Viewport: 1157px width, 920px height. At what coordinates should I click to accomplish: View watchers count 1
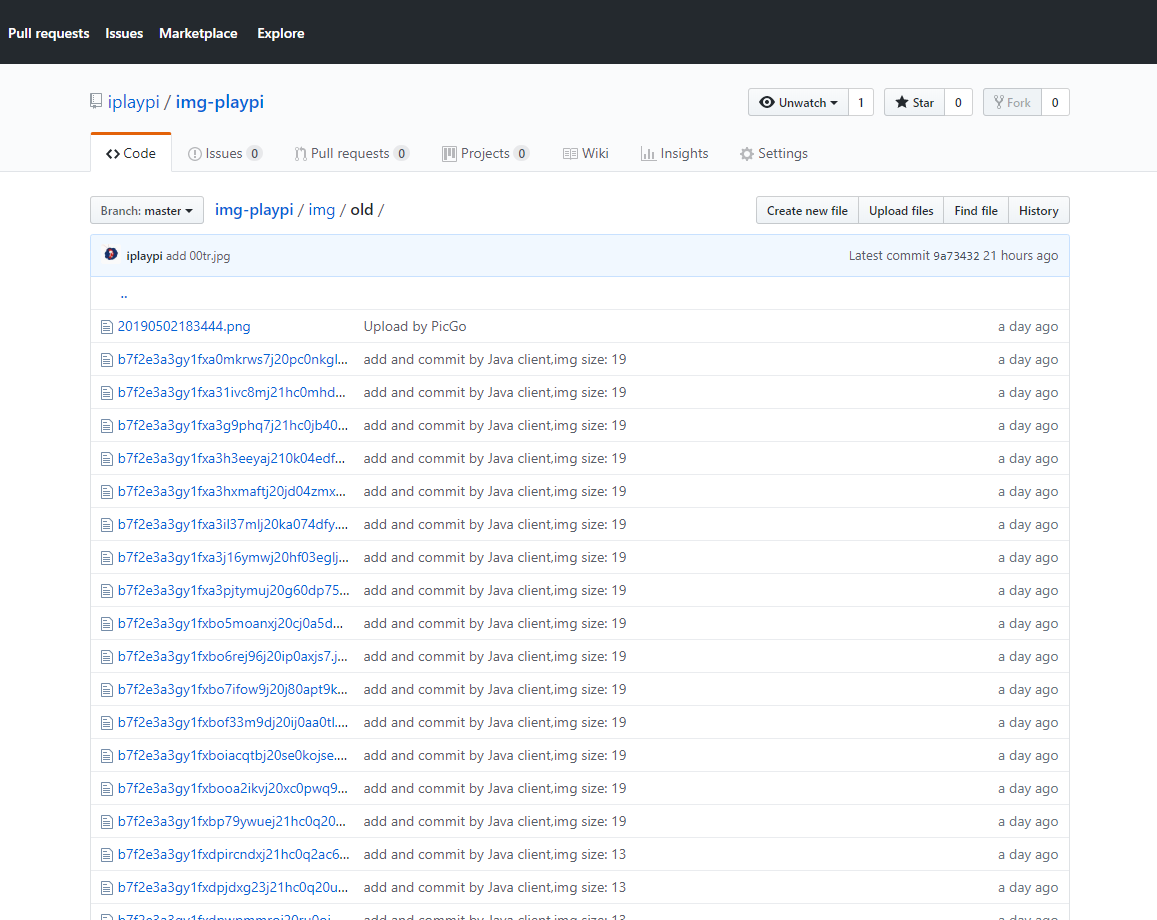tap(860, 103)
